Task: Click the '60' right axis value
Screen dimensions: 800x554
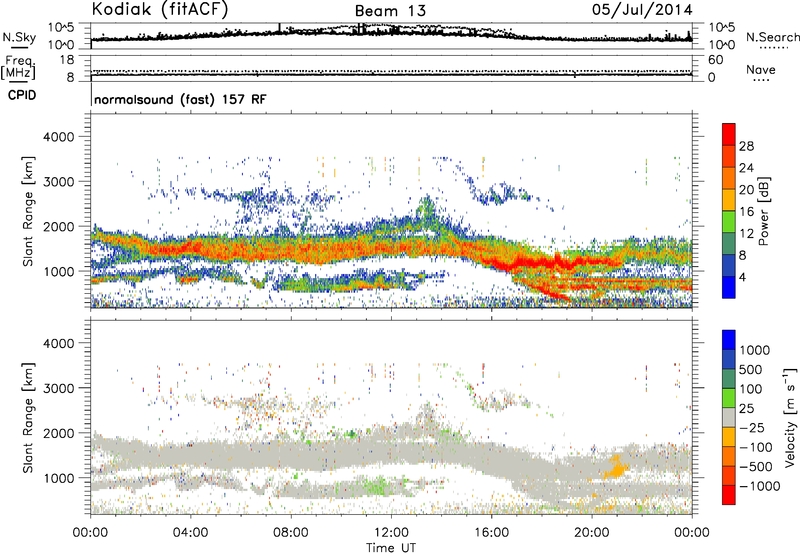Action: click(715, 60)
